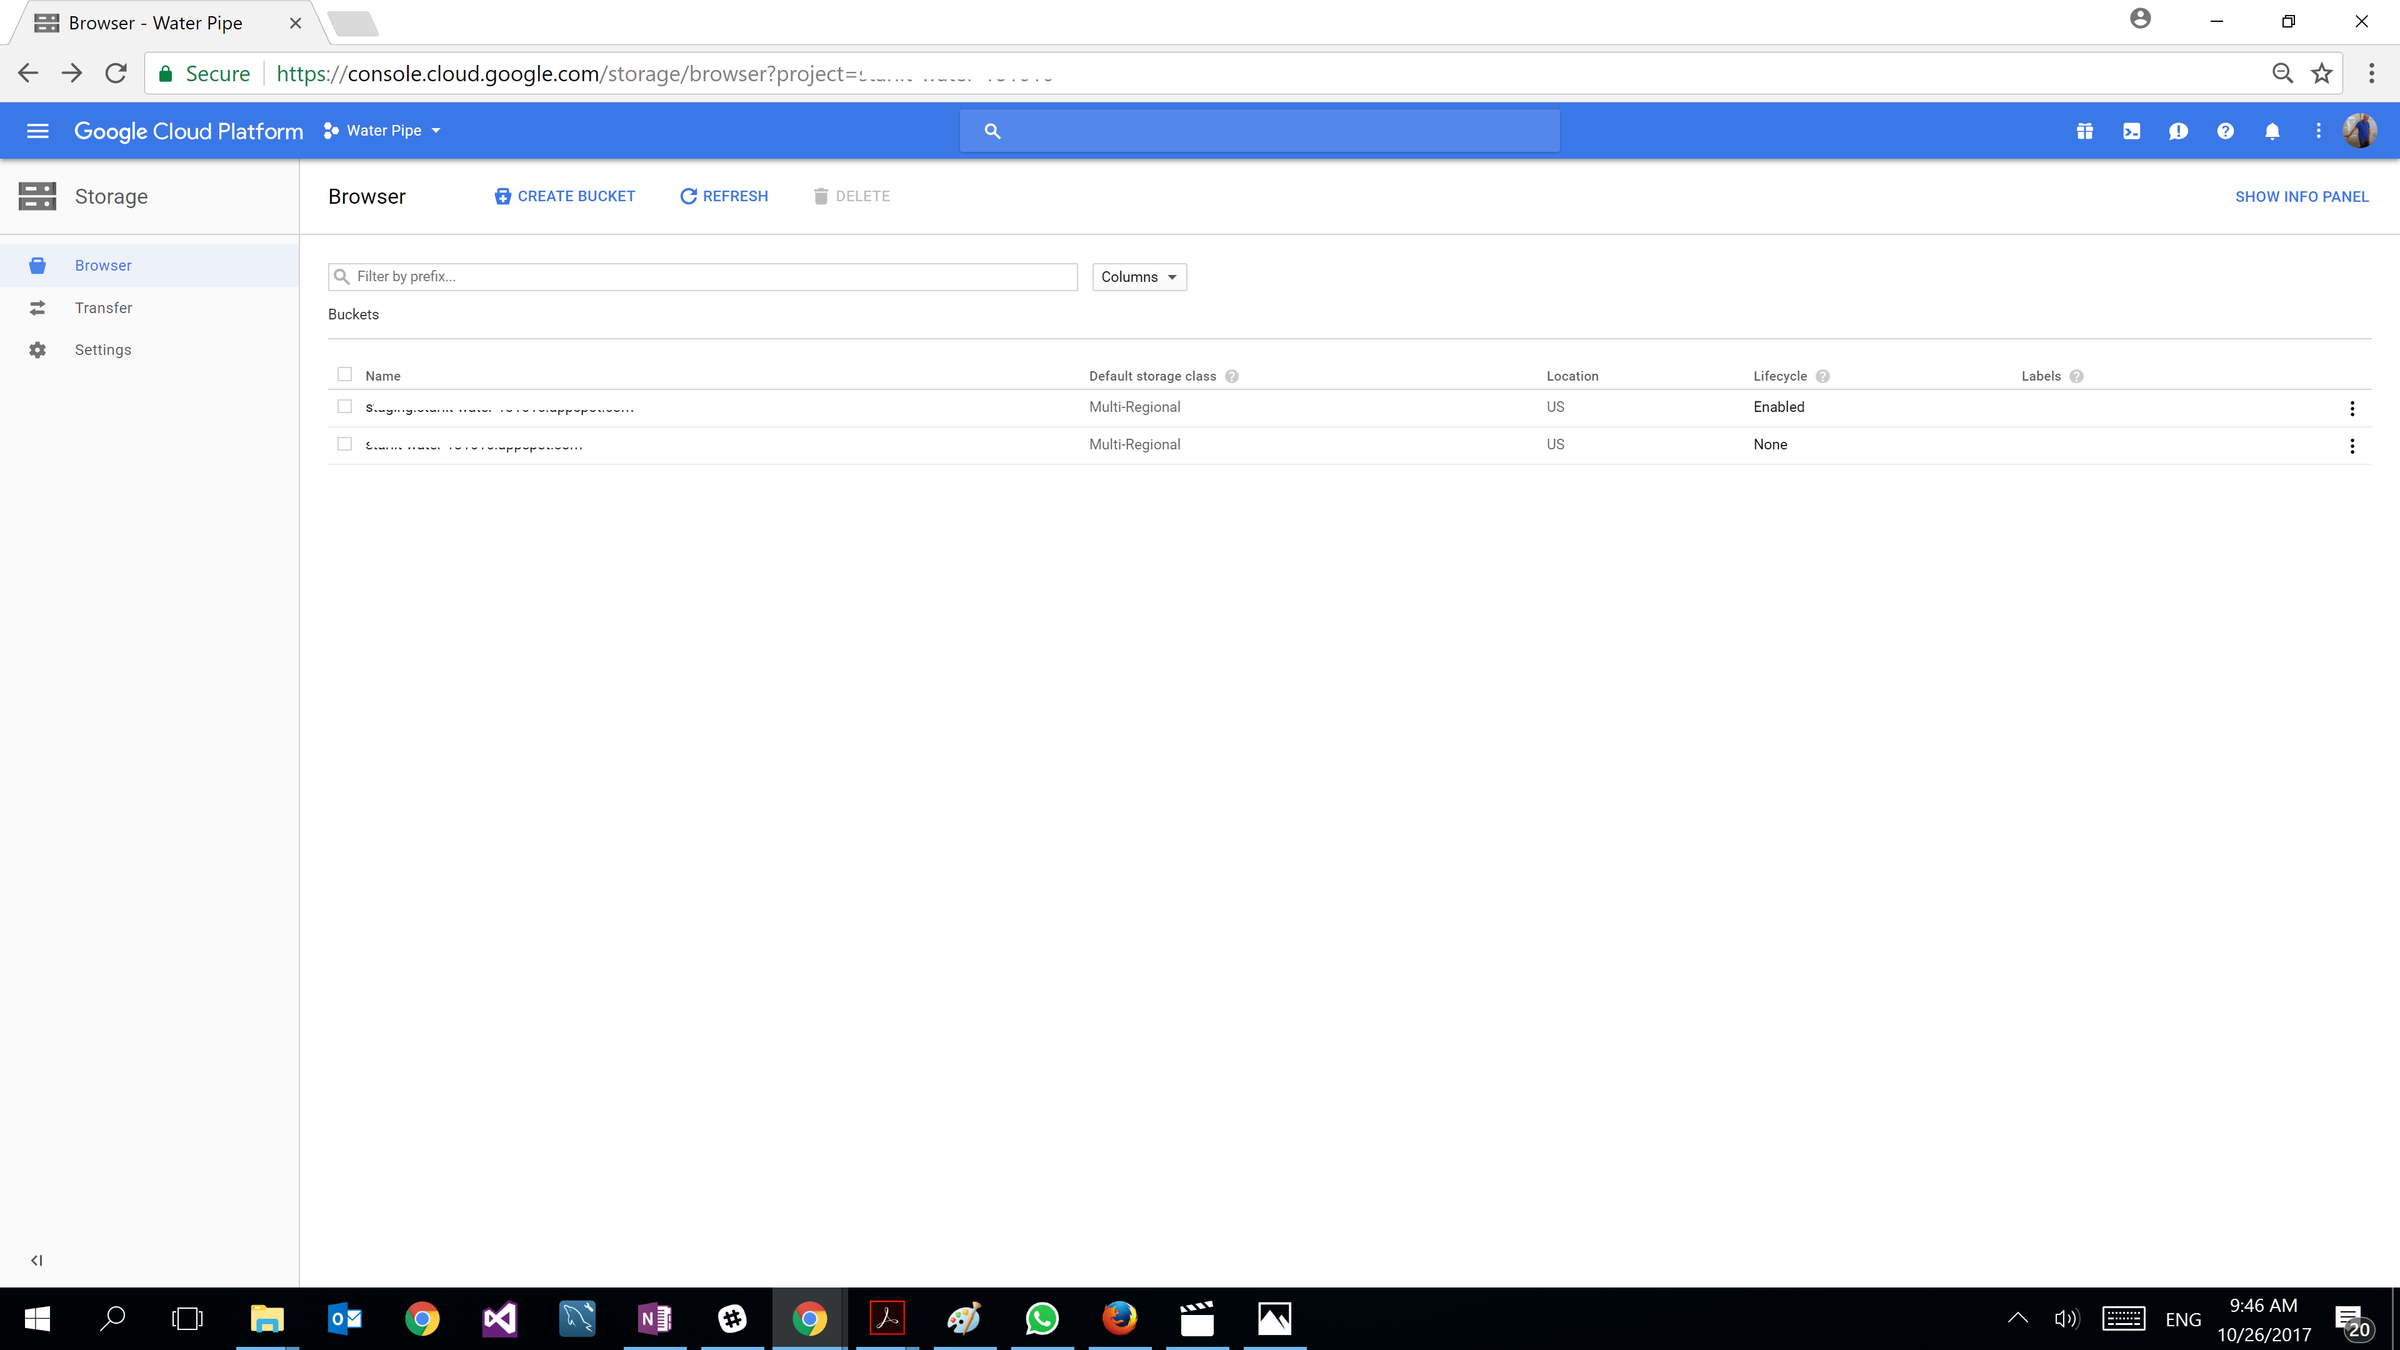The width and height of the screenshot is (2400, 1350).
Task: Expand the Columns dropdown
Action: tap(1139, 277)
